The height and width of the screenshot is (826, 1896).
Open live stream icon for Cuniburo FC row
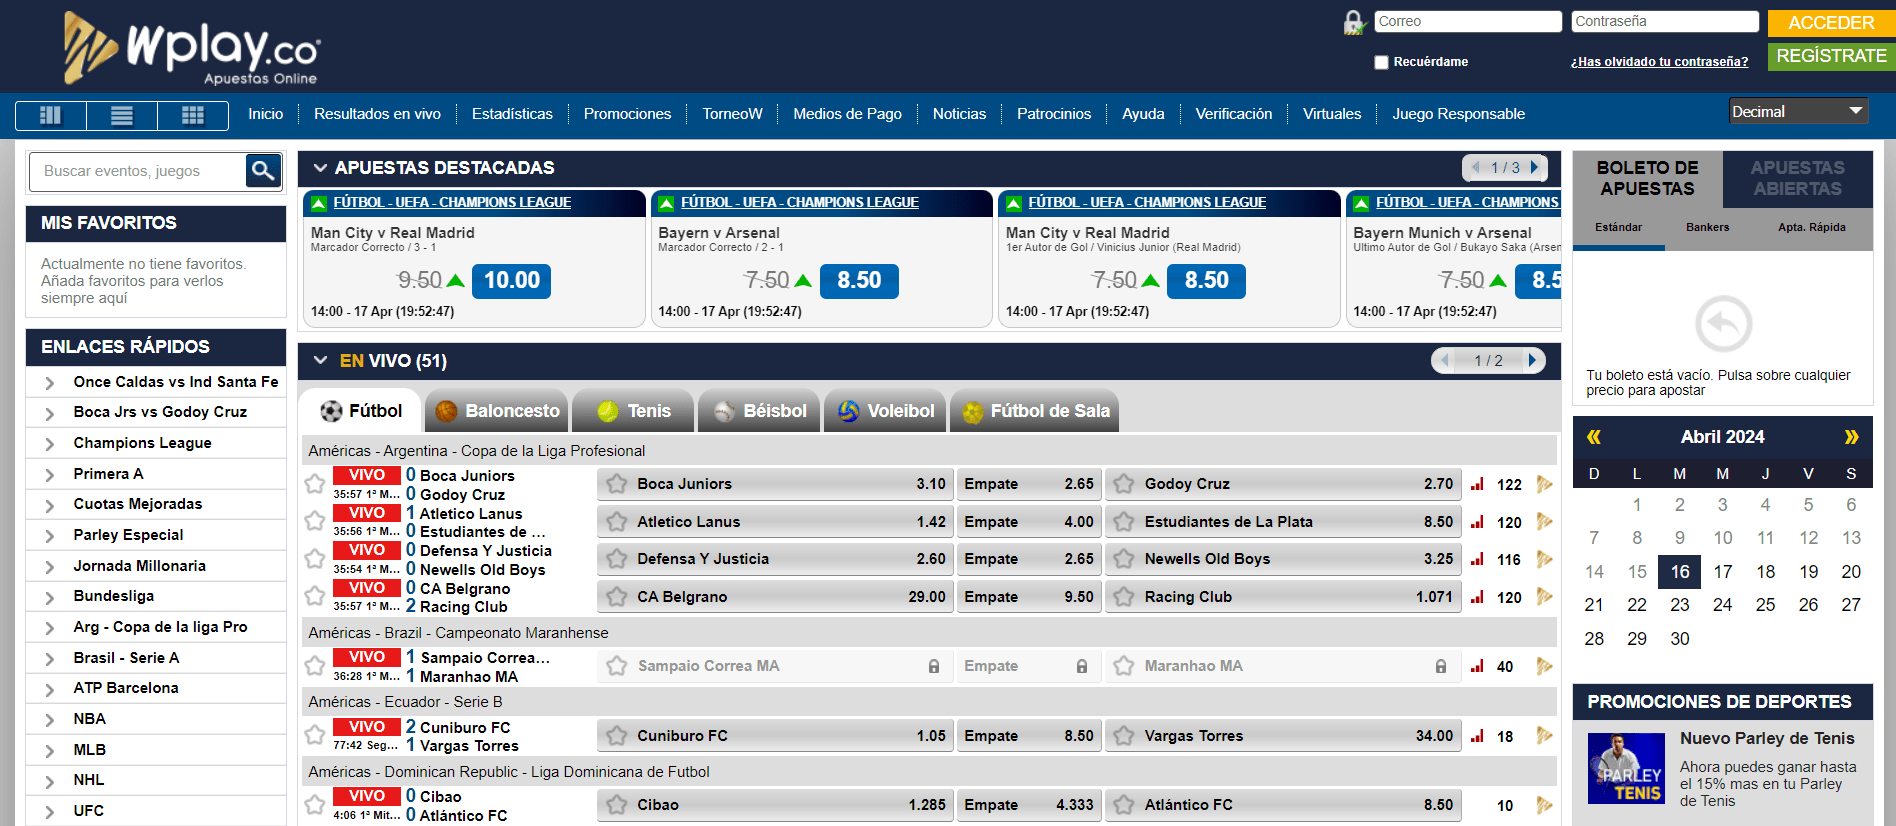point(1544,736)
